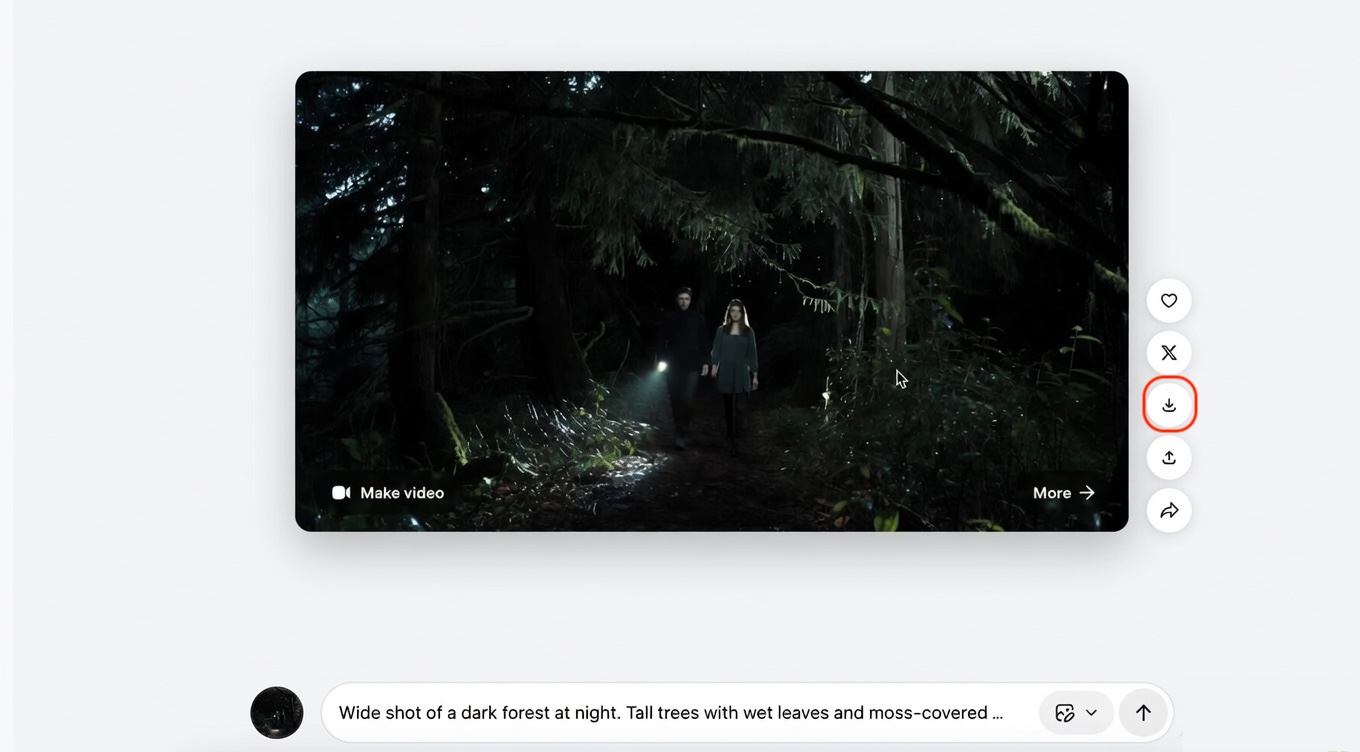Submit the prompt with the up arrow
This screenshot has width=1360, height=752.
click(x=1143, y=713)
